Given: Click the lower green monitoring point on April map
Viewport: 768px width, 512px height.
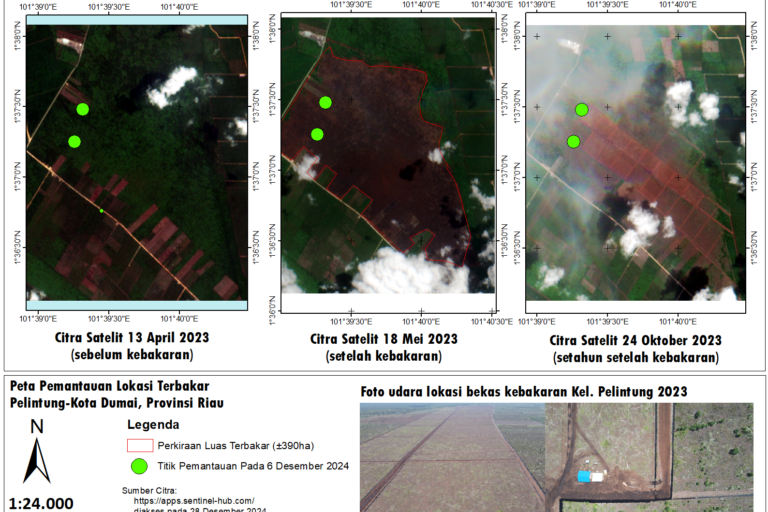Looking at the screenshot, I should pos(74,141).
